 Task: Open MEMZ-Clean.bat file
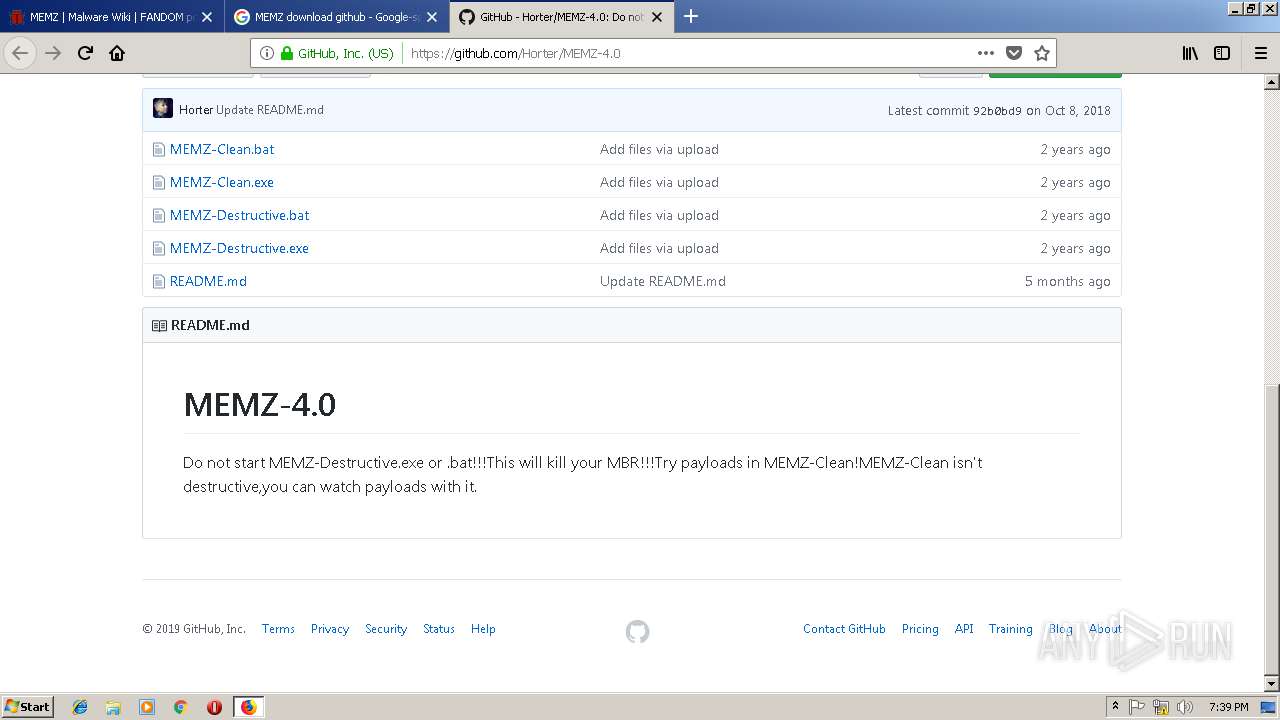[x=222, y=149]
